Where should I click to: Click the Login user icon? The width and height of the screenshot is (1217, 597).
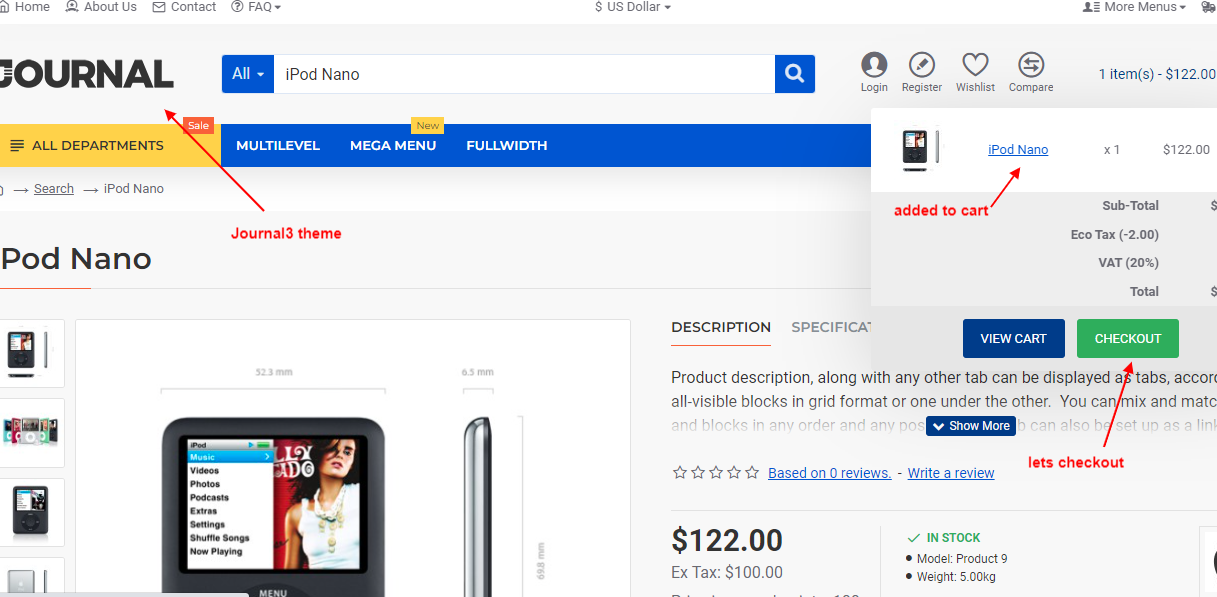874,65
